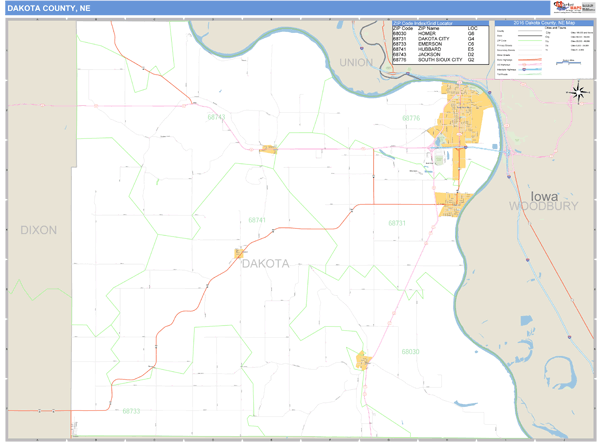Screen dimensions: 600x442
Task: Select the Hubbard town marker
Action: pos(240,254)
